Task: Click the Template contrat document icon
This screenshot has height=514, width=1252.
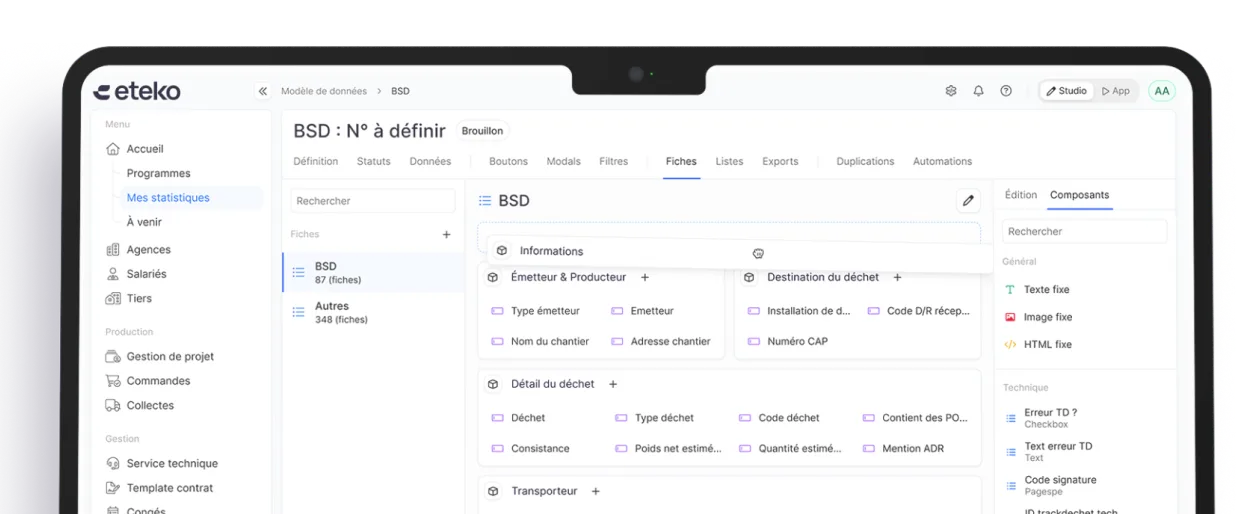Action: pyautogui.click(x=113, y=488)
